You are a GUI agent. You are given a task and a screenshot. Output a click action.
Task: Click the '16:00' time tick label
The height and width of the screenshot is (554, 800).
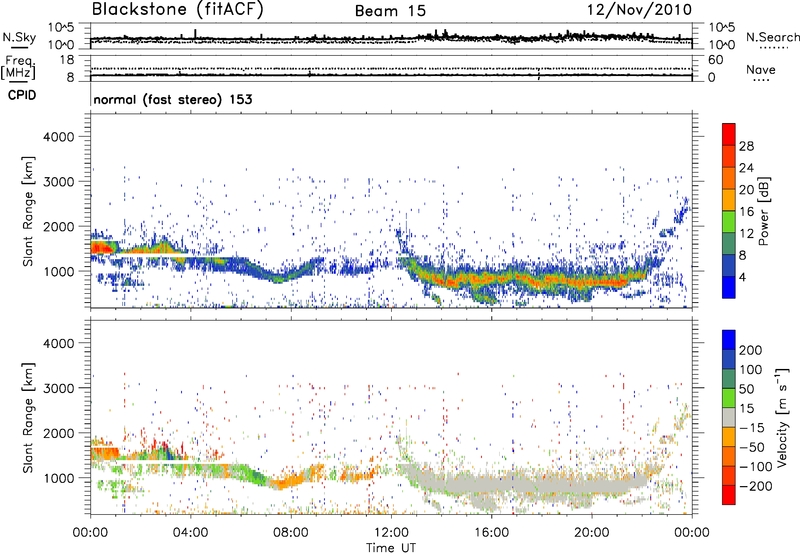pos(491,533)
